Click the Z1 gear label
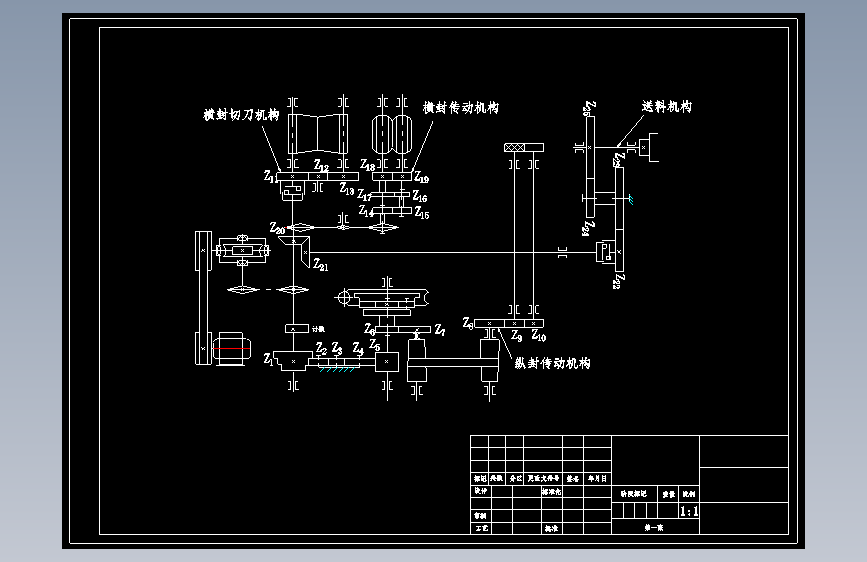This screenshot has height=562, width=867. click(x=268, y=359)
